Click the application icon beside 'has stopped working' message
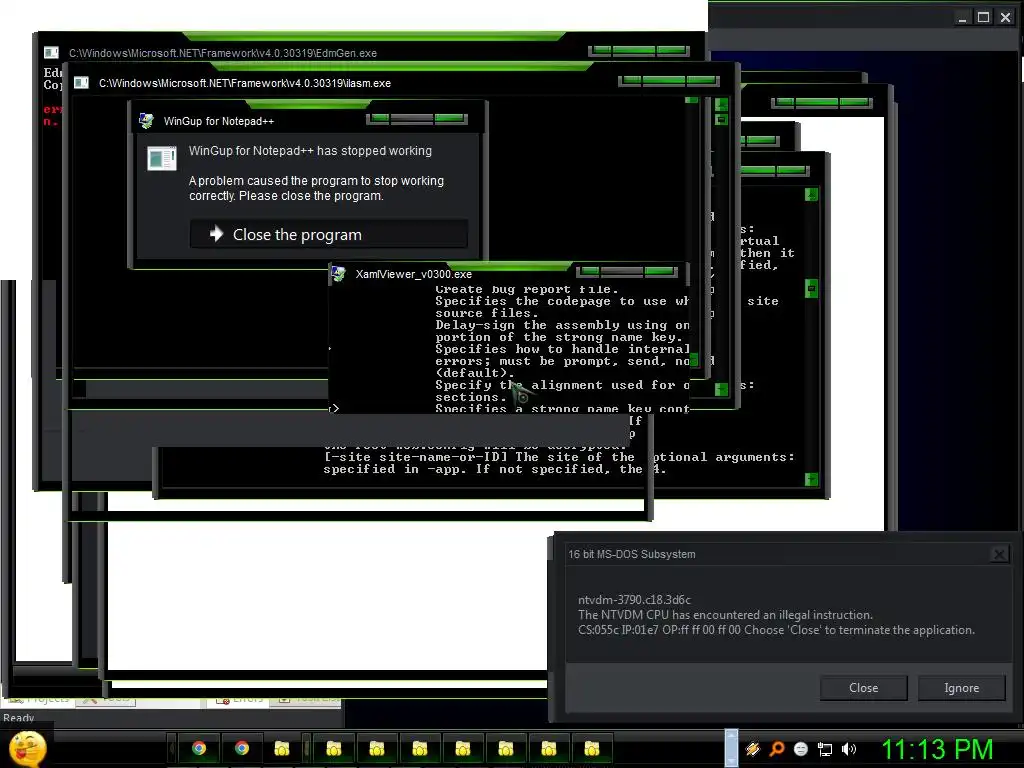Screen dimensions: 1024x768 coord(161,158)
